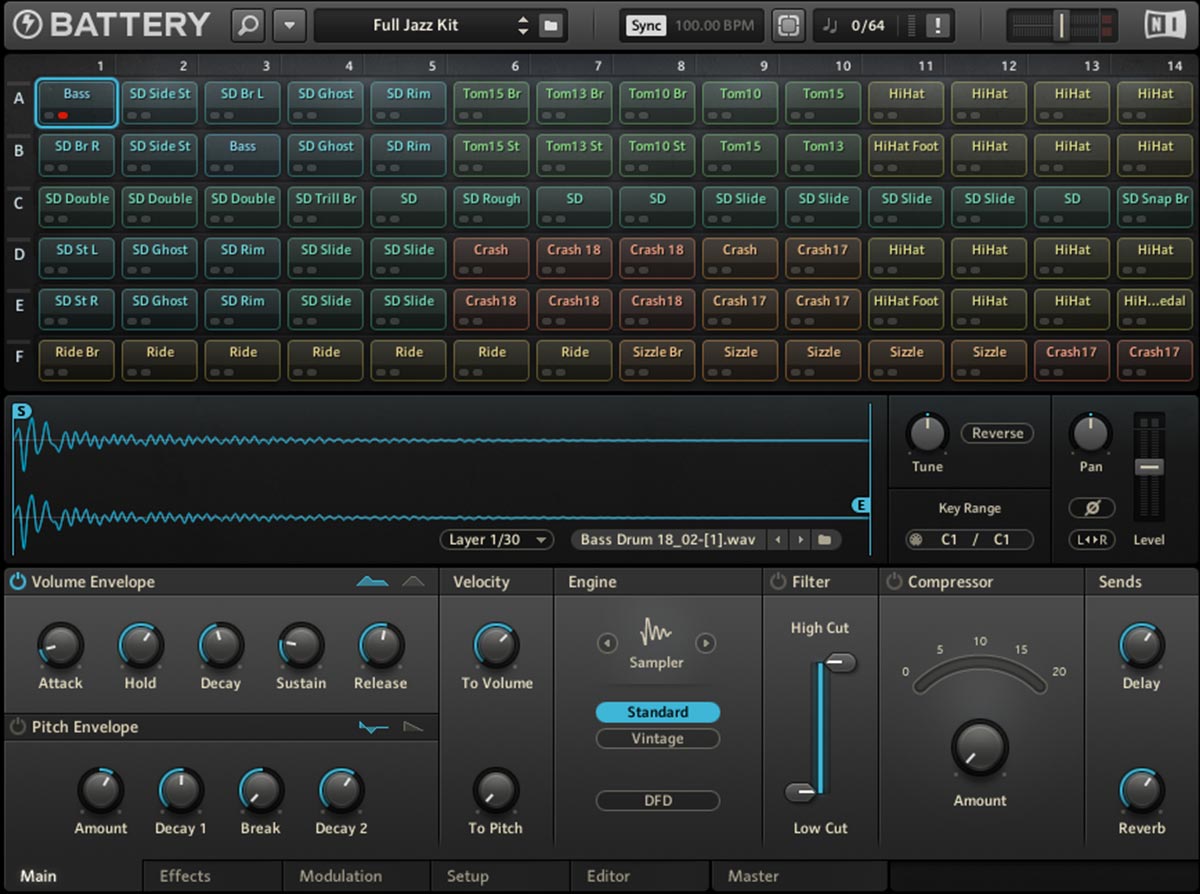Select the Sizzle Br pad
This screenshot has height=894, width=1200.
coord(658,360)
